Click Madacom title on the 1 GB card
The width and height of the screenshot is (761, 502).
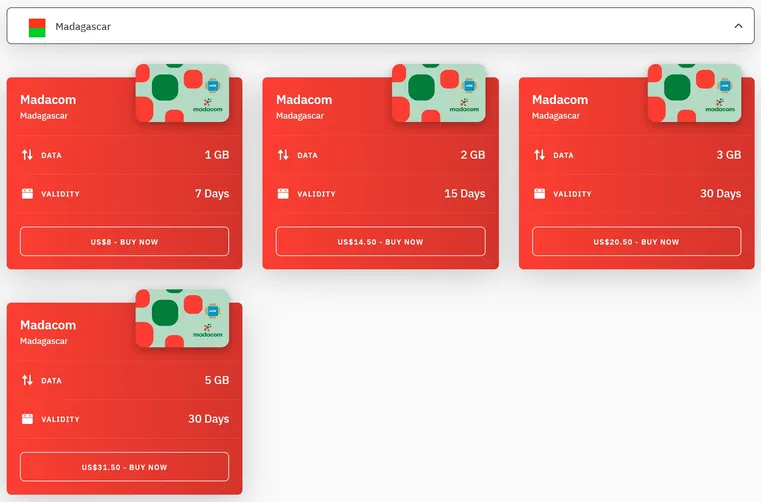pyautogui.click(x=48, y=100)
